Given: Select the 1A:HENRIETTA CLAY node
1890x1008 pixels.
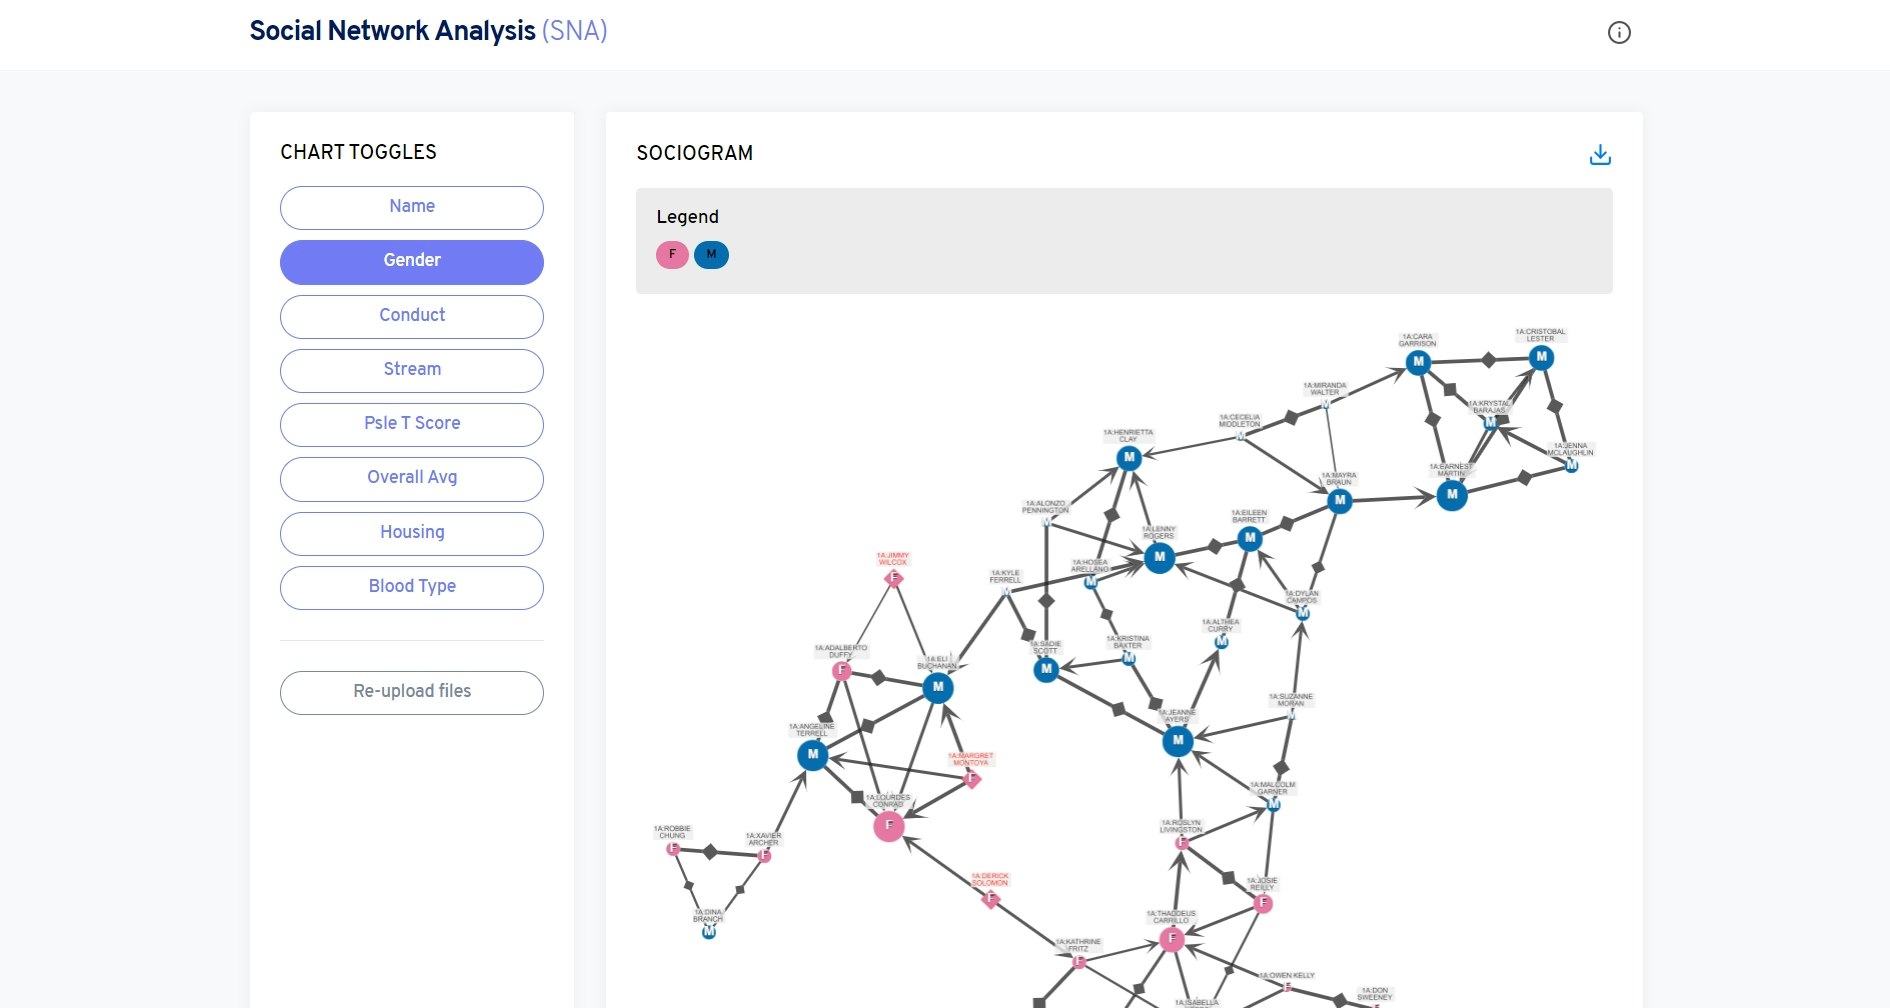Looking at the screenshot, I should [x=1130, y=457].
